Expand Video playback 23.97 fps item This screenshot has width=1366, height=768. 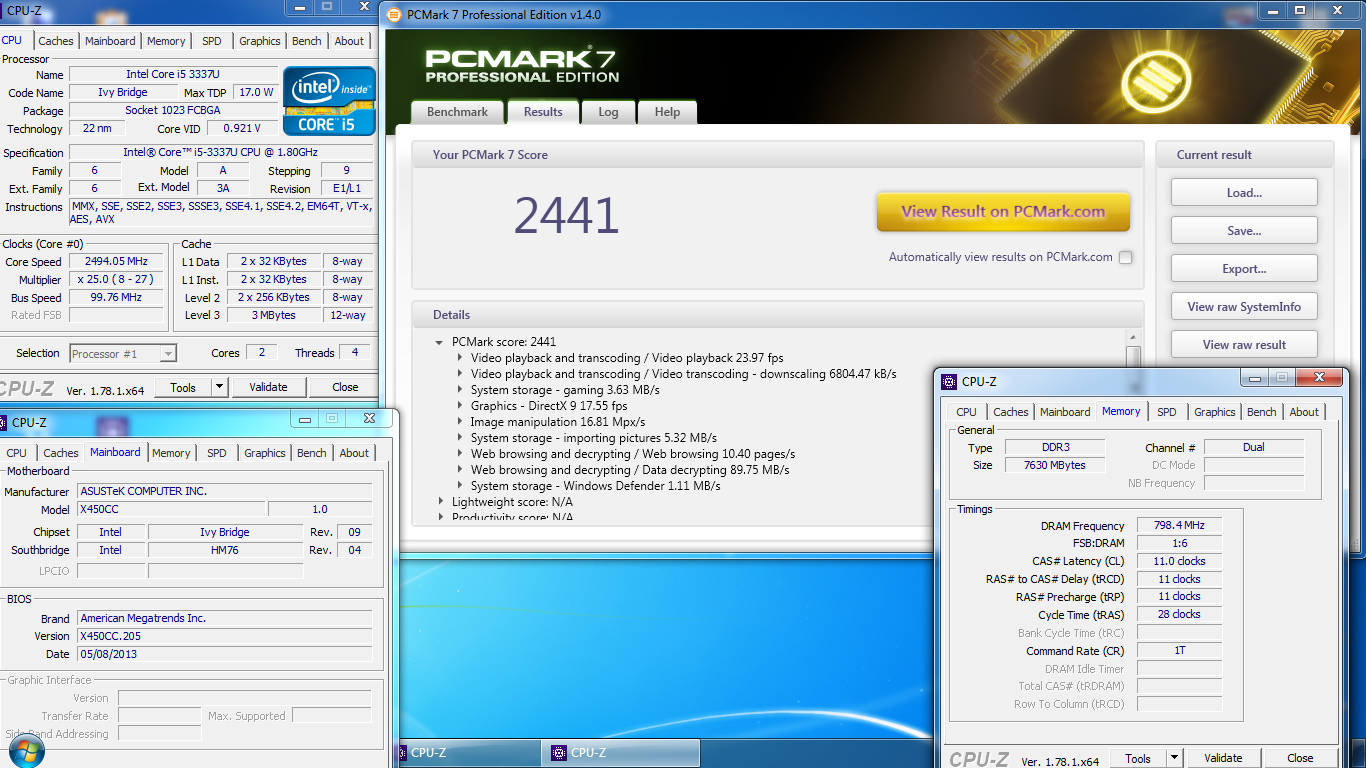click(x=460, y=358)
